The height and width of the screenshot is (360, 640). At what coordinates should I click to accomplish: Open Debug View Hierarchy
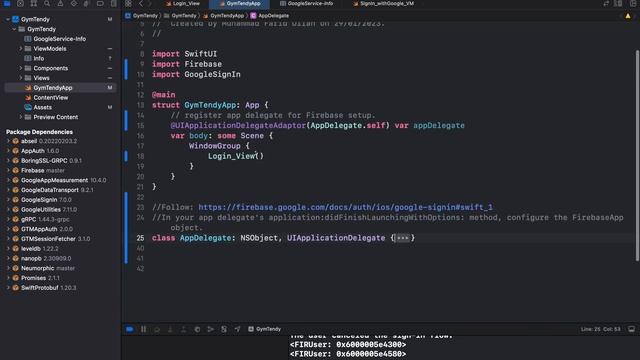coord(197,329)
